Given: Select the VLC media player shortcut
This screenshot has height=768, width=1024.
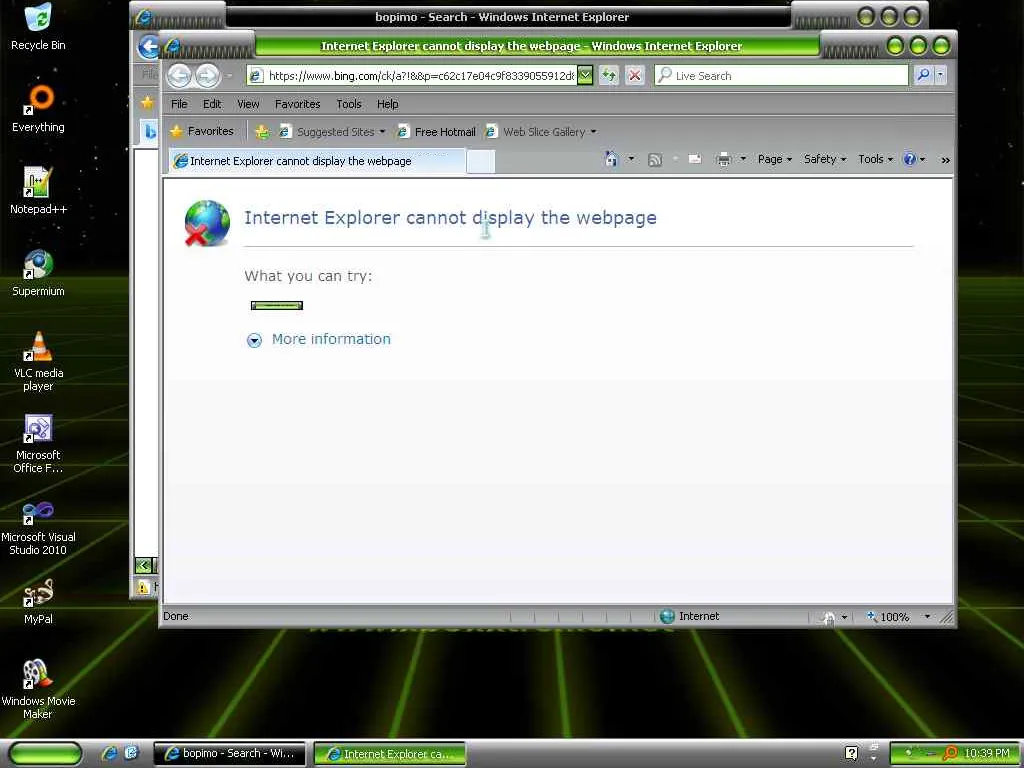Looking at the screenshot, I should tap(38, 361).
